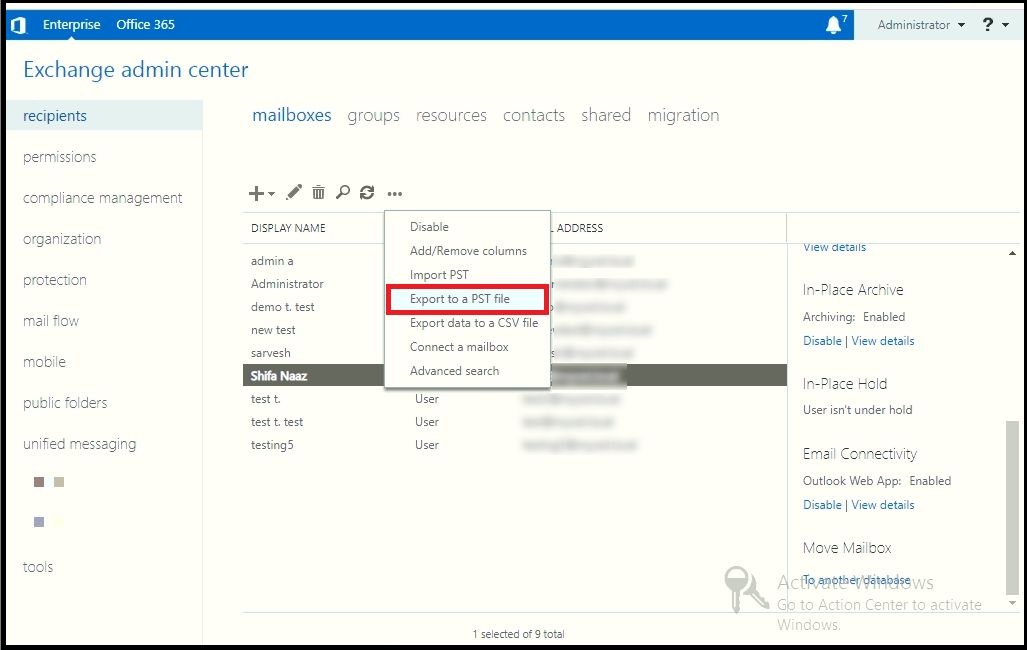Screen dimensions: 1027x650
Task: Click Disable under In-Place Archive
Action: (822, 341)
